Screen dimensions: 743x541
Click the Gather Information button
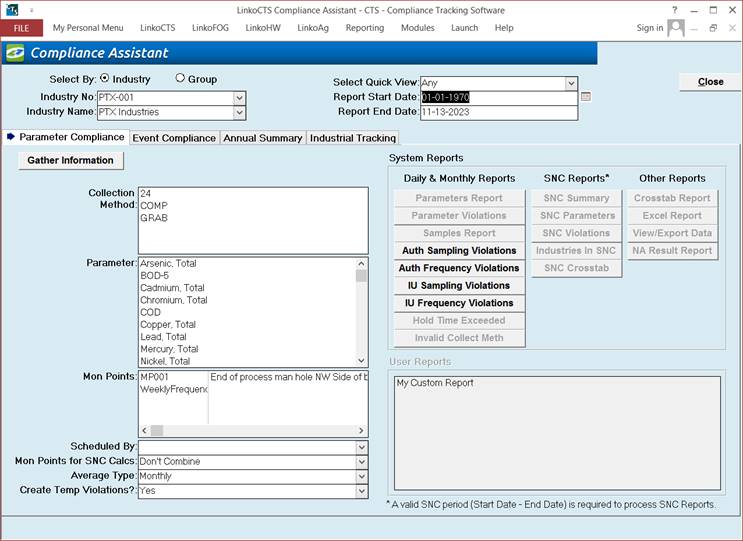71,161
